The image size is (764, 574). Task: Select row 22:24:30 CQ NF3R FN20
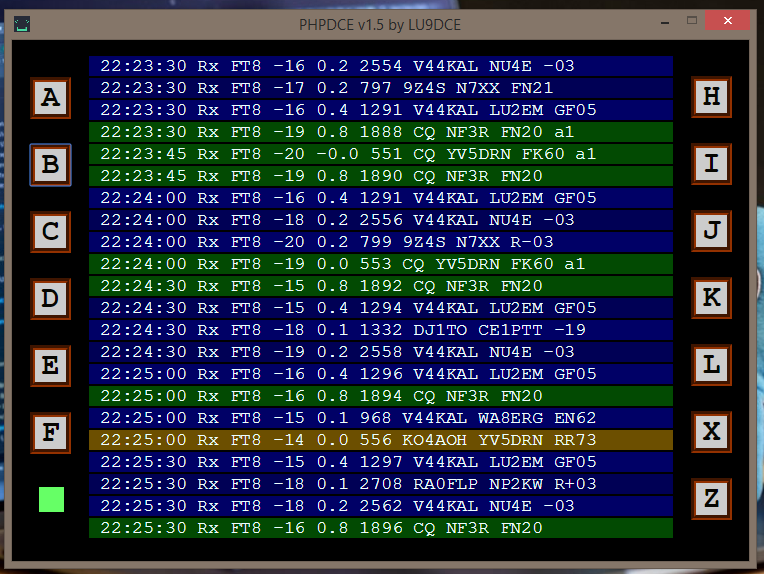pyautogui.click(x=381, y=286)
